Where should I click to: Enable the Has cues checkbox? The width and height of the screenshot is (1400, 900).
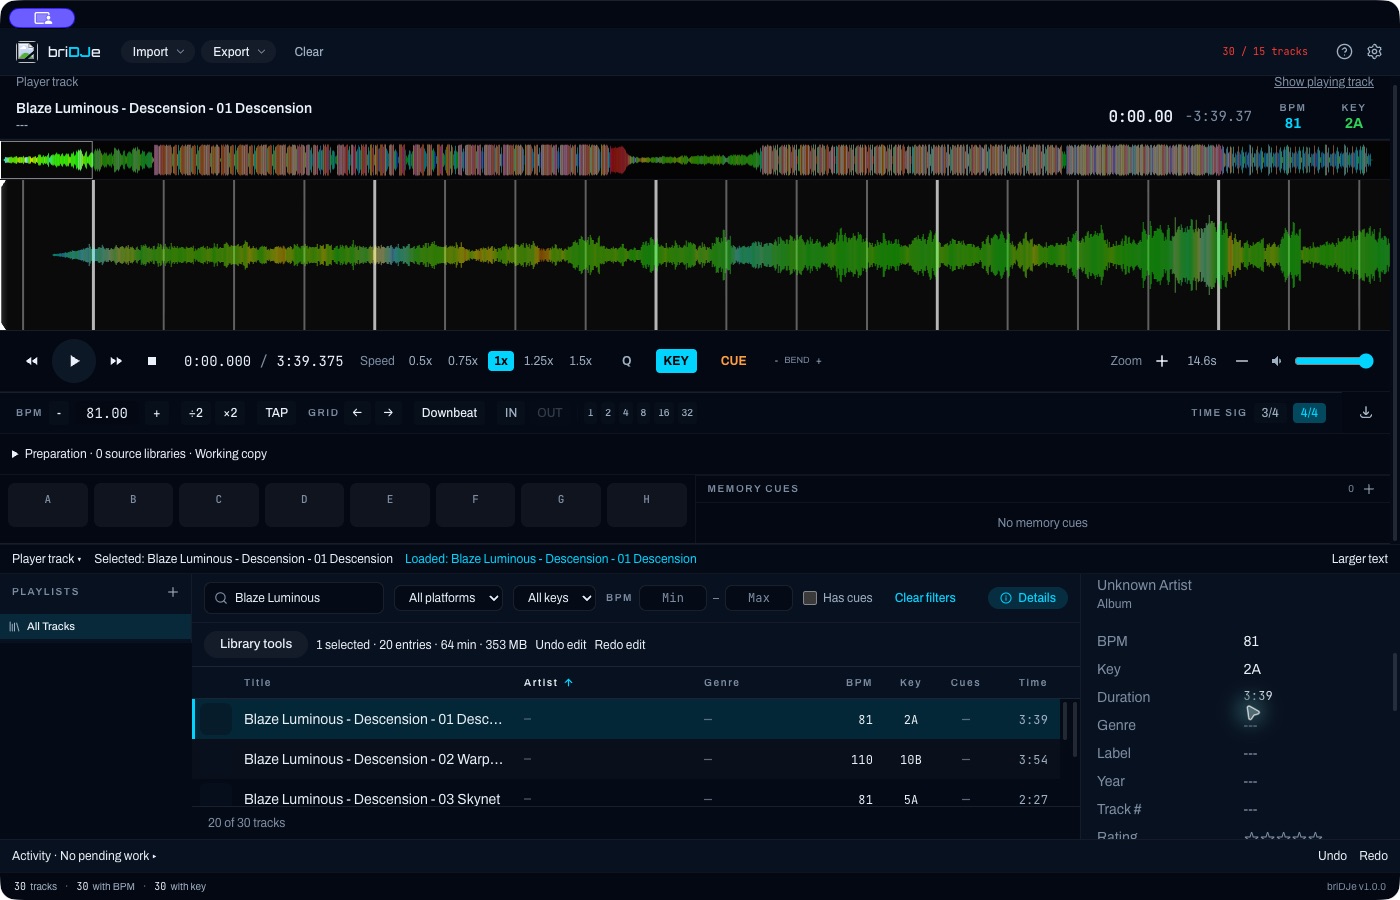pyautogui.click(x=810, y=598)
